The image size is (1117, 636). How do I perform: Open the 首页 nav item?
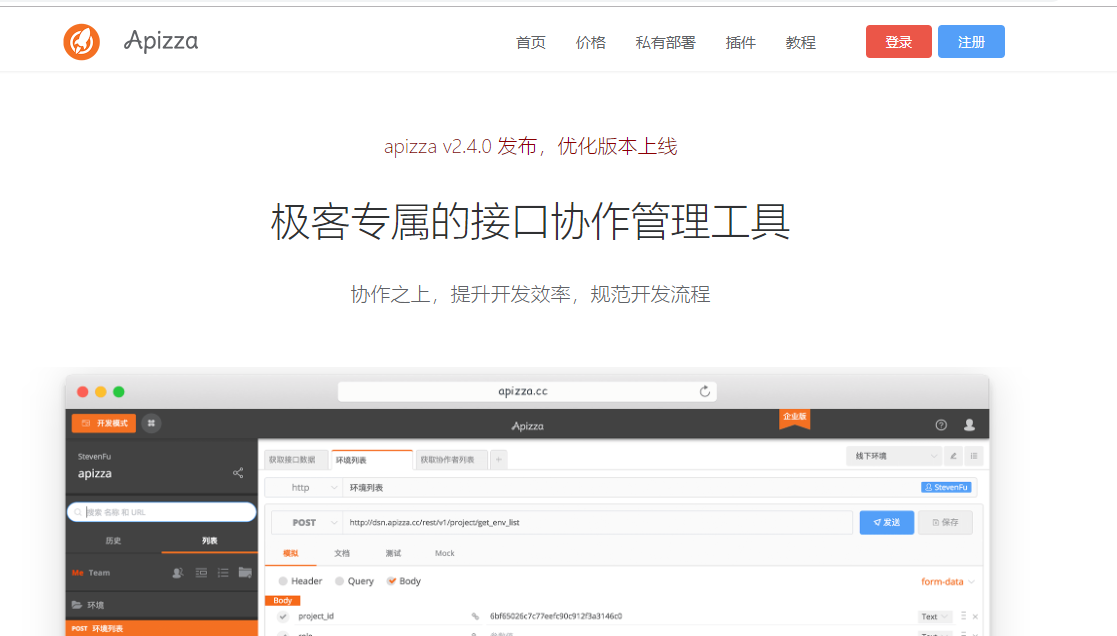(x=531, y=43)
